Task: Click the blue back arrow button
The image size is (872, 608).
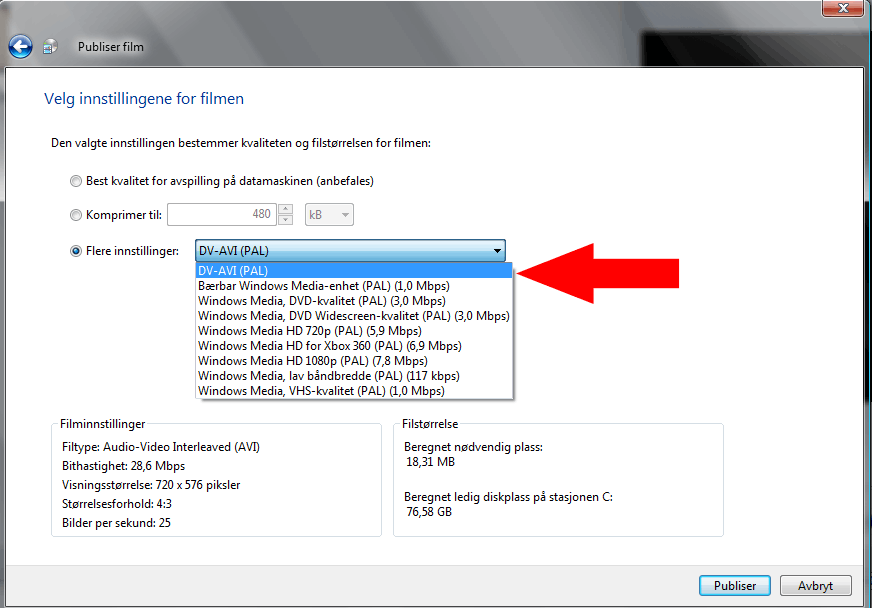Action: coord(21,47)
